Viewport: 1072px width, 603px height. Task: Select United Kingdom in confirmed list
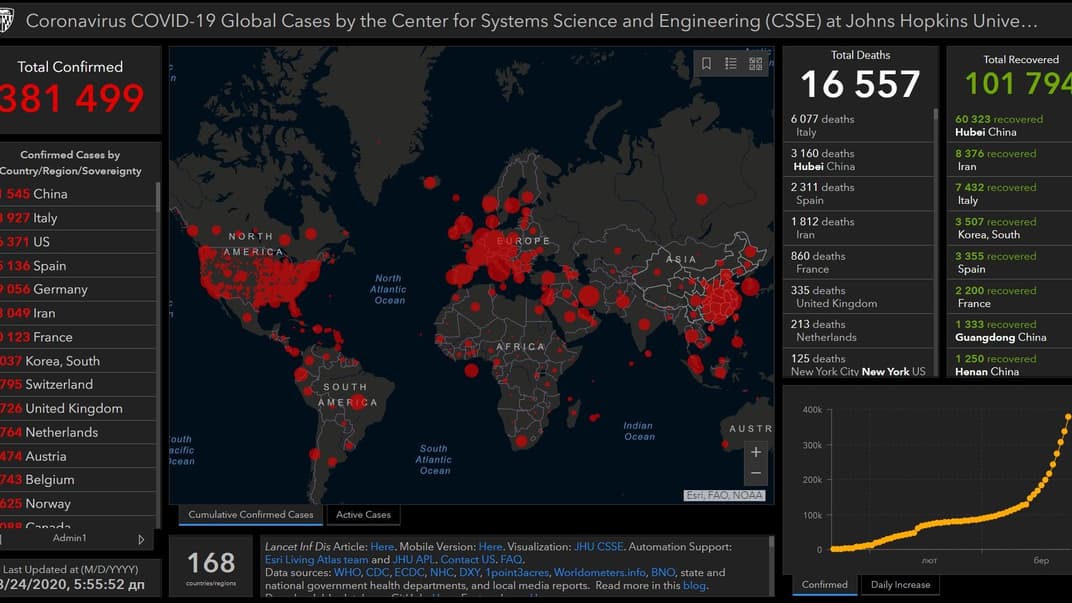coord(78,409)
